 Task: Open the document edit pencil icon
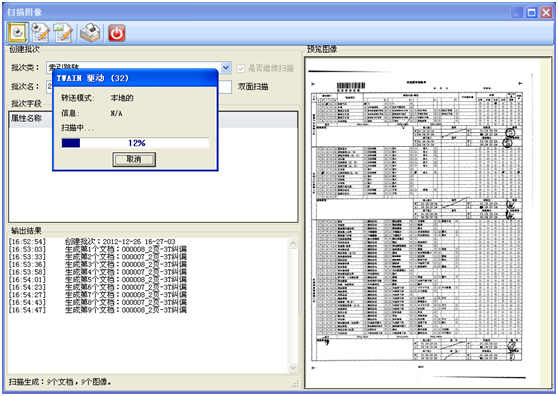(x=41, y=33)
